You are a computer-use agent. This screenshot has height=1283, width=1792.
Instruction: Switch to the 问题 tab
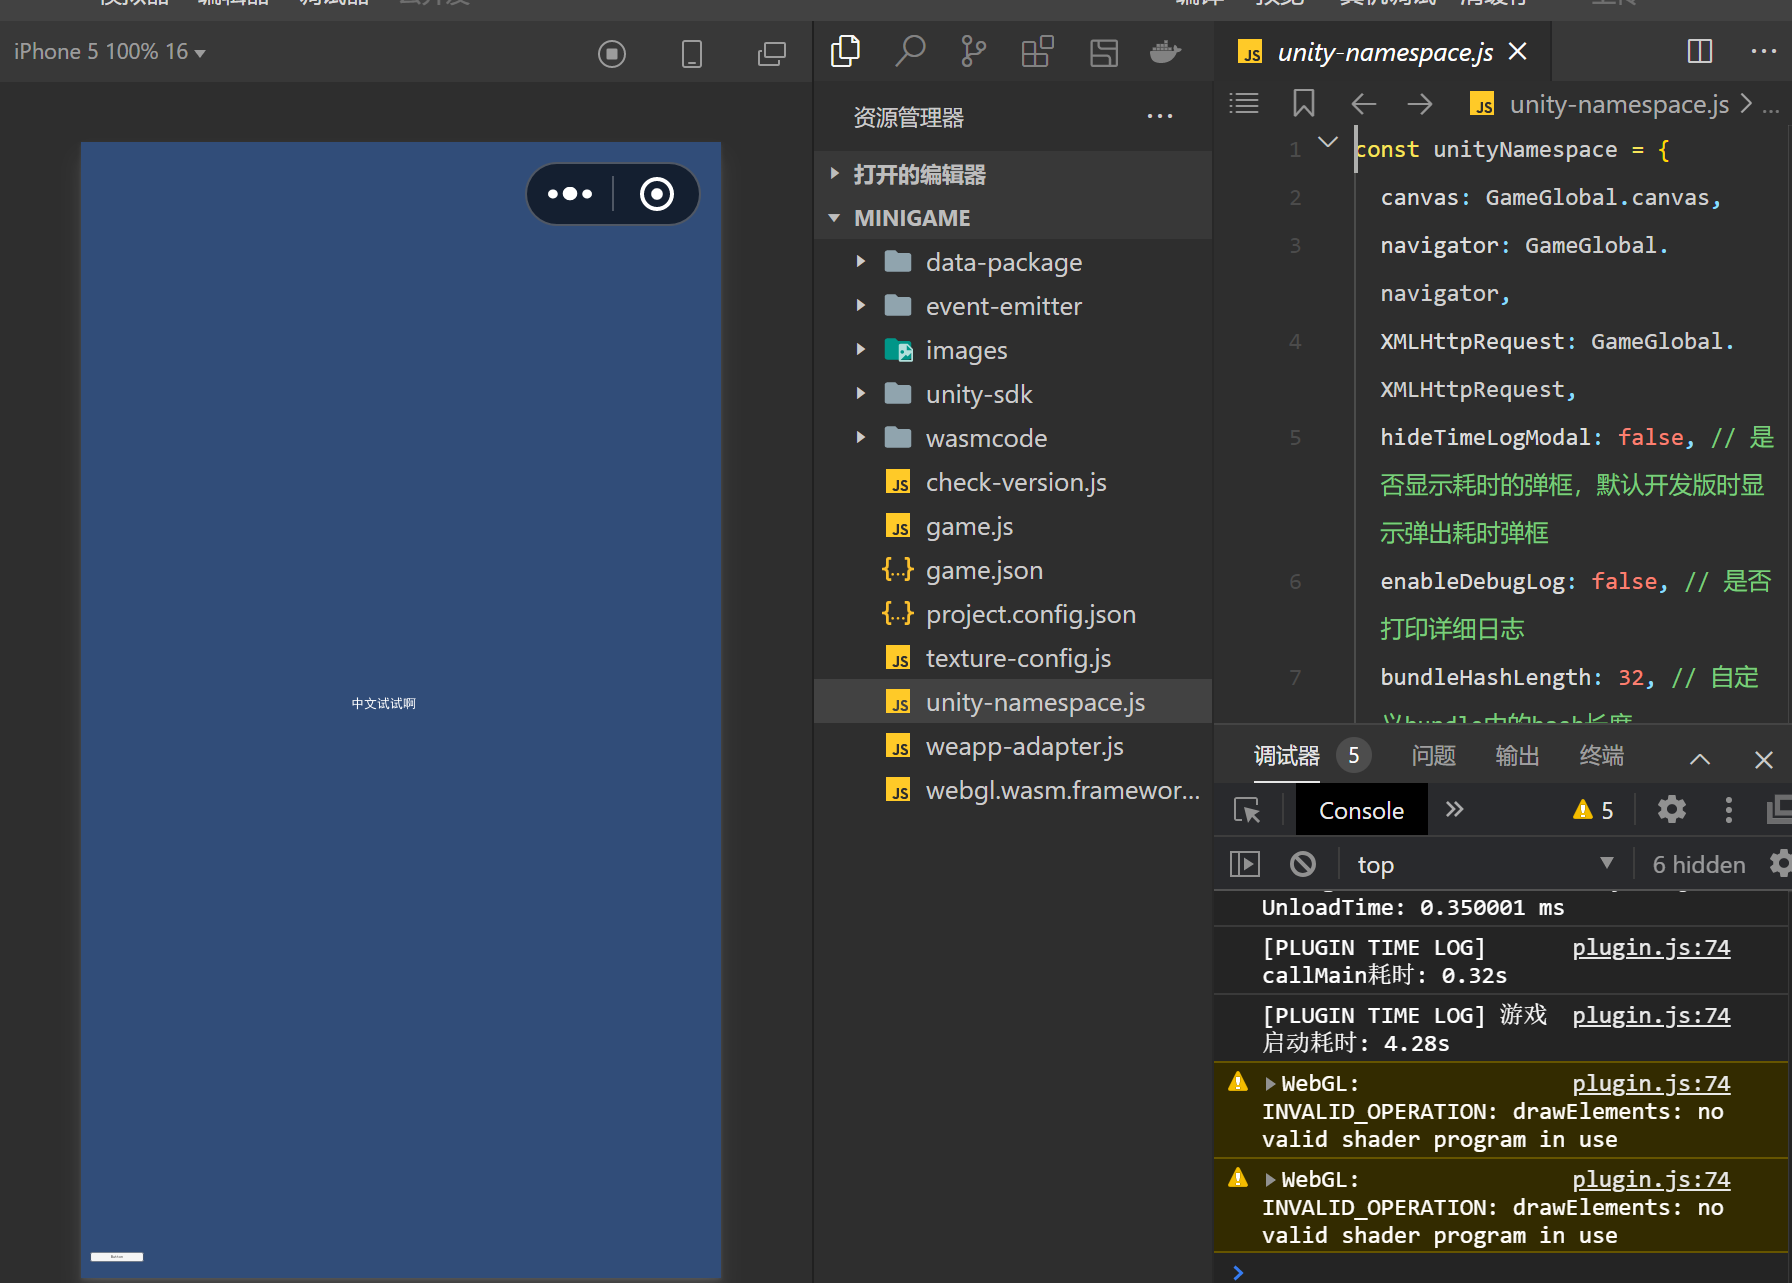tap(1433, 756)
